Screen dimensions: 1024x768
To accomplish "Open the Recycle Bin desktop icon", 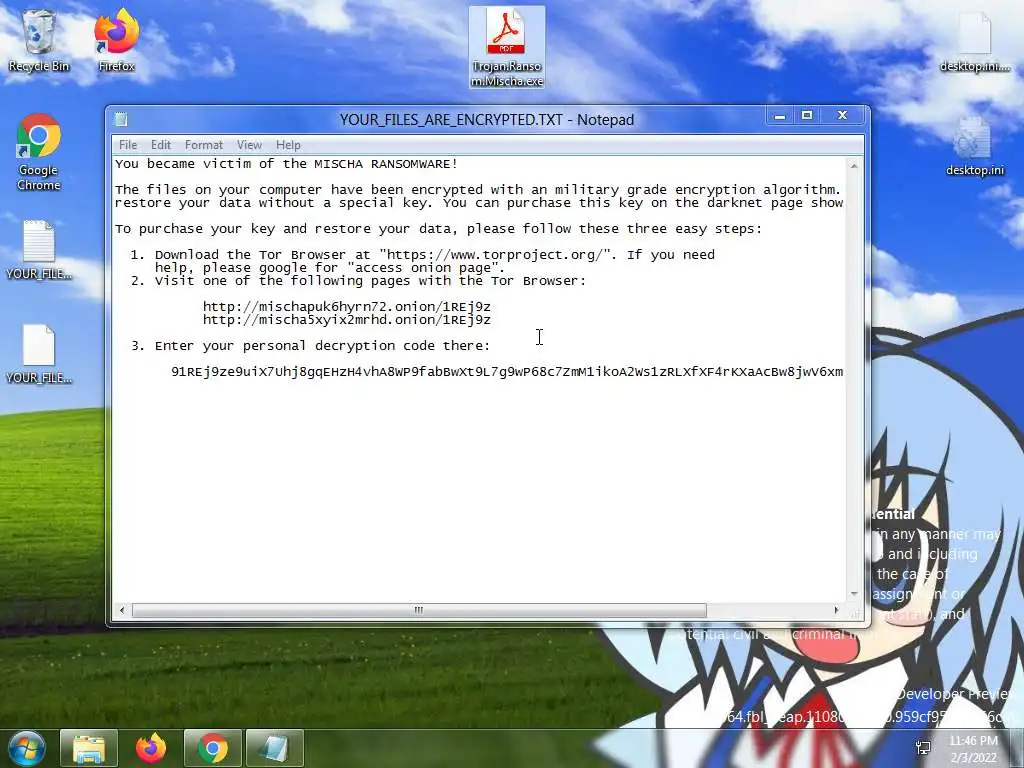I will (39, 41).
